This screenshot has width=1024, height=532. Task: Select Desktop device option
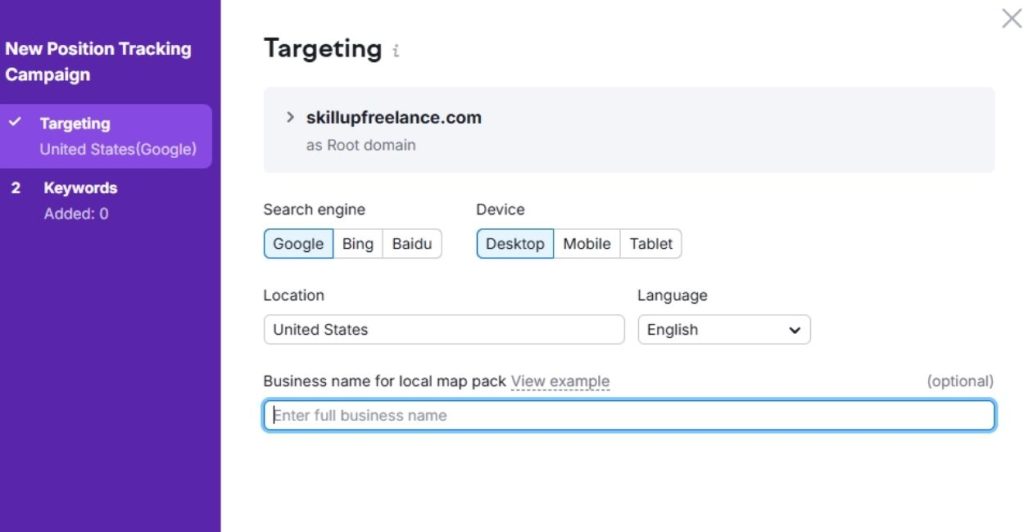(515, 244)
